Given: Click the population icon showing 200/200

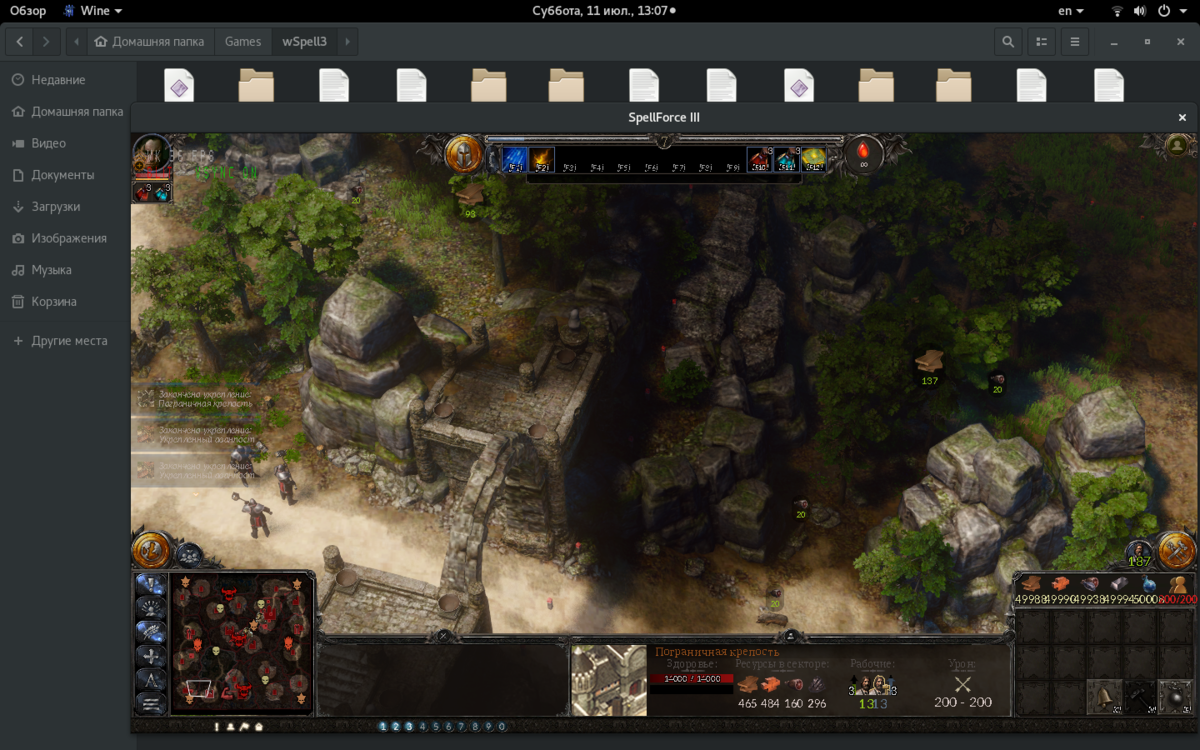Looking at the screenshot, I should (x=1179, y=584).
